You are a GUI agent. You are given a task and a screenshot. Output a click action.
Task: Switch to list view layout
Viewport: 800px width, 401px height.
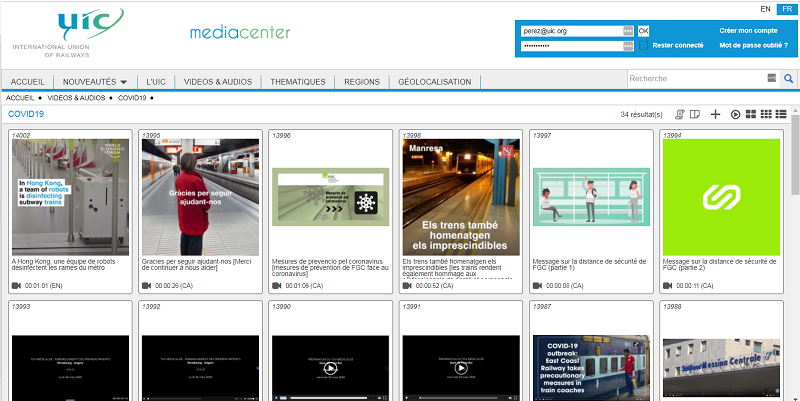pyautogui.click(x=781, y=114)
